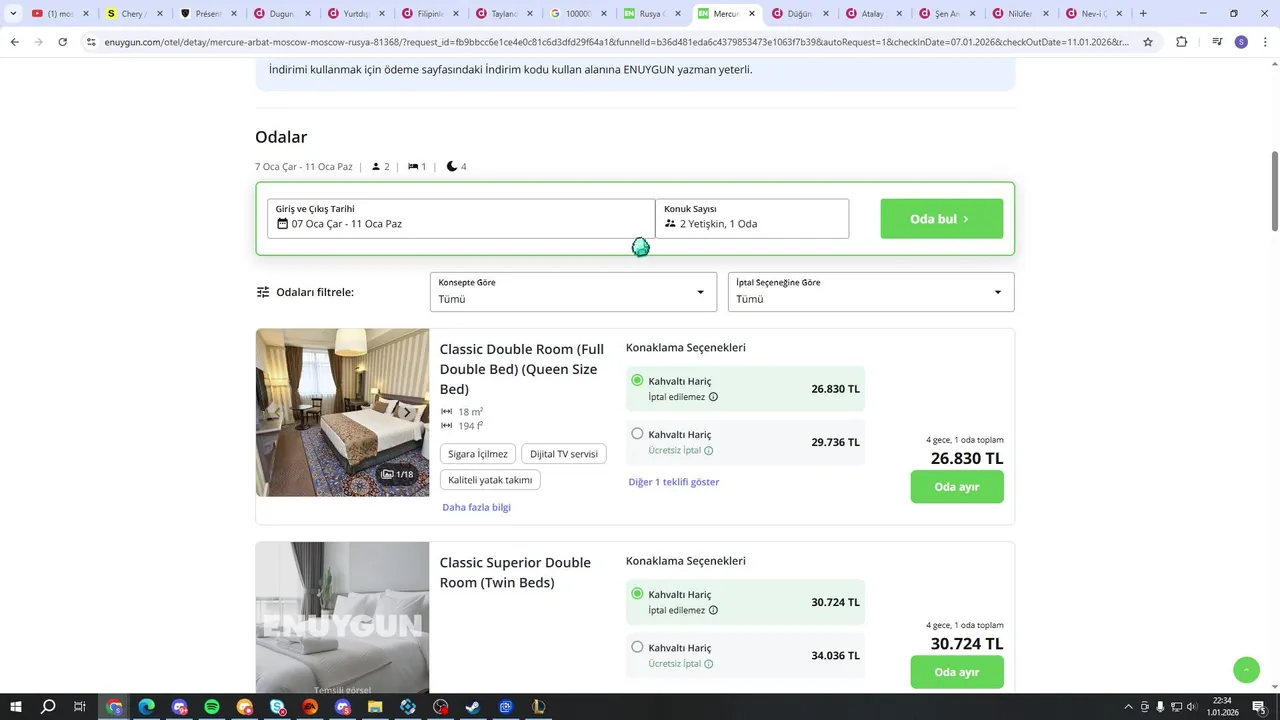Click the Task View taskbar icon

pyautogui.click(x=80, y=707)
